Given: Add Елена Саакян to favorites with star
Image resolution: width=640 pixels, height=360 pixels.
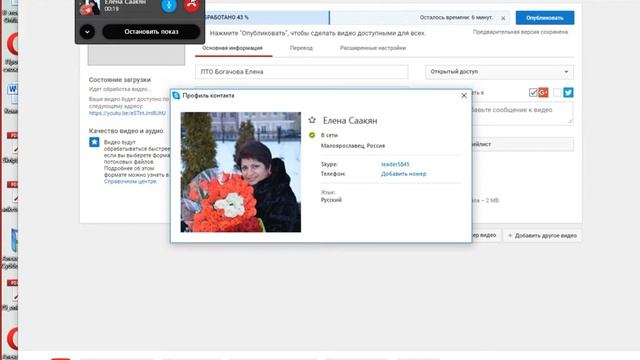Looking at the screenshot, I should pyautogui.click(x=312, y=120).
